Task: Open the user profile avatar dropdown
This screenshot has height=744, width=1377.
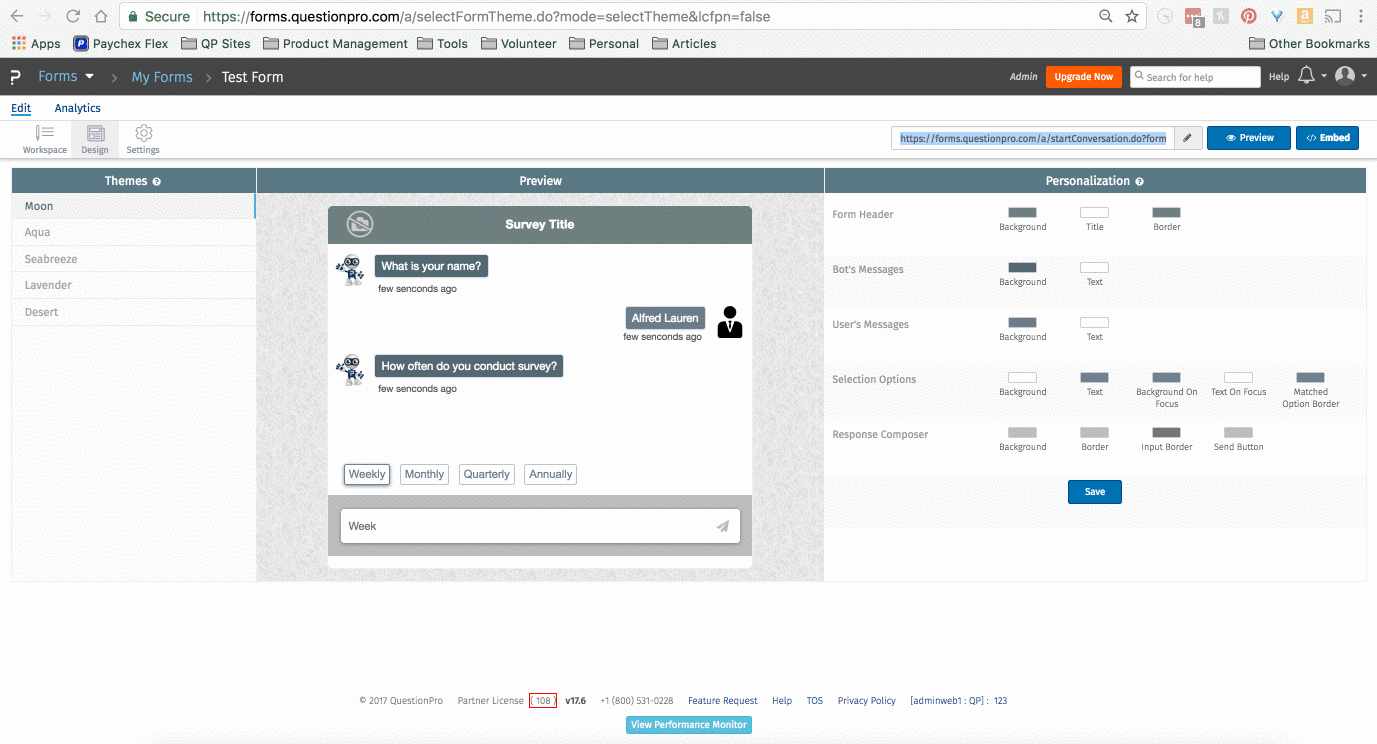Action: click(x=1351, y=76)
